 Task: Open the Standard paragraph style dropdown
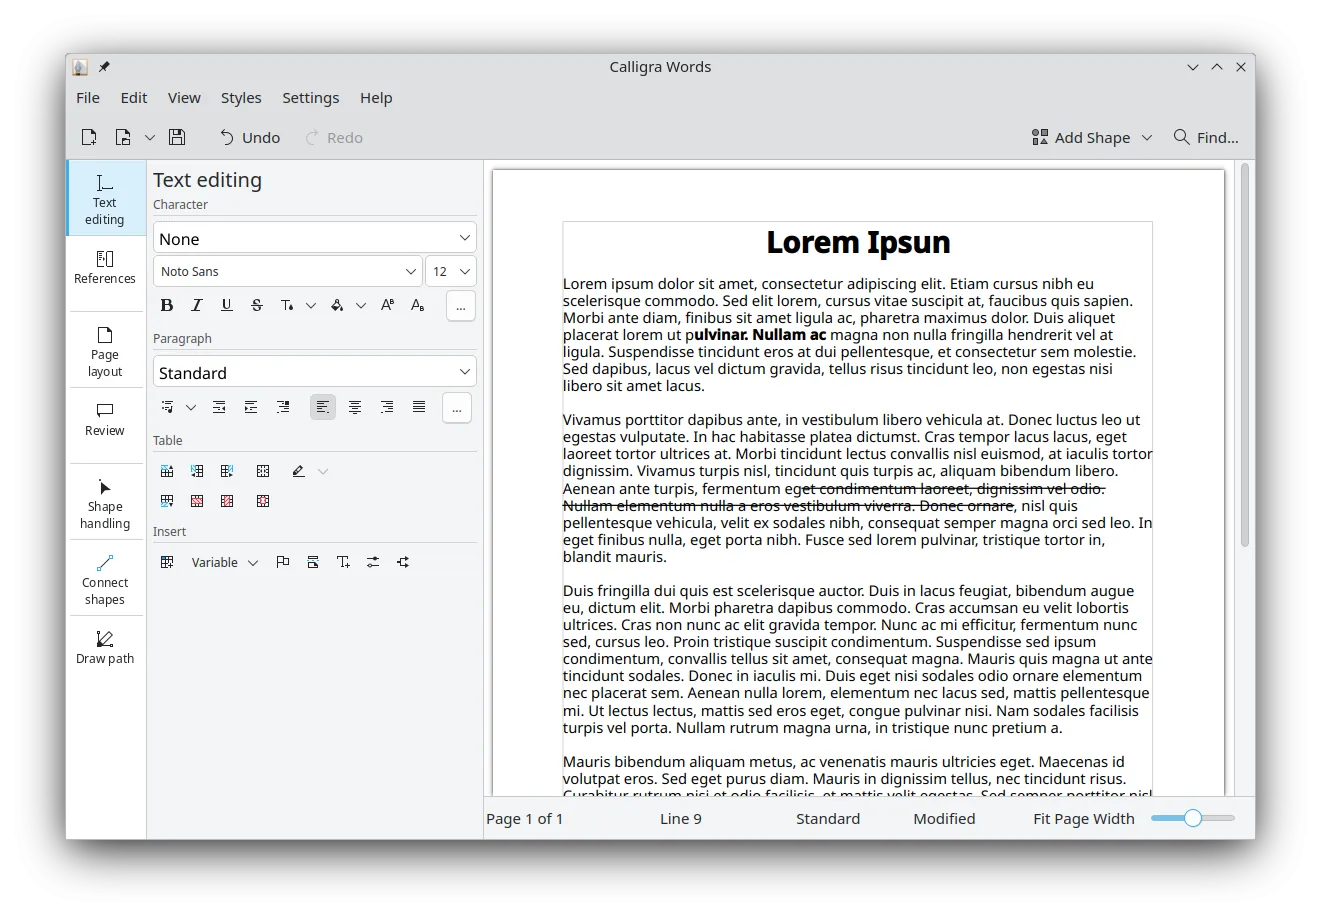(314, 371)
